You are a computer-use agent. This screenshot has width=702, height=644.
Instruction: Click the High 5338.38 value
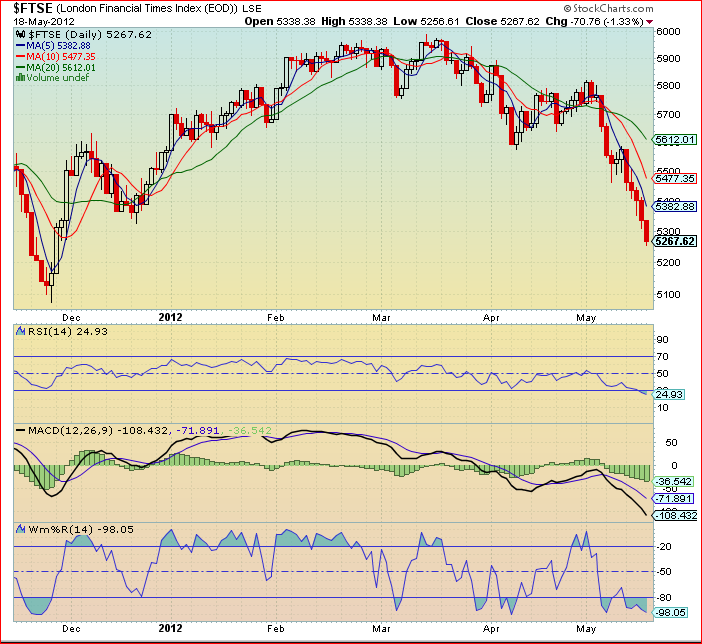354,21
